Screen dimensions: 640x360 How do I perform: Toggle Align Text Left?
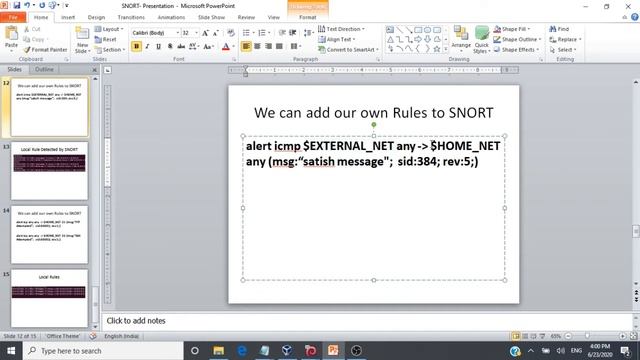(246, 46)
